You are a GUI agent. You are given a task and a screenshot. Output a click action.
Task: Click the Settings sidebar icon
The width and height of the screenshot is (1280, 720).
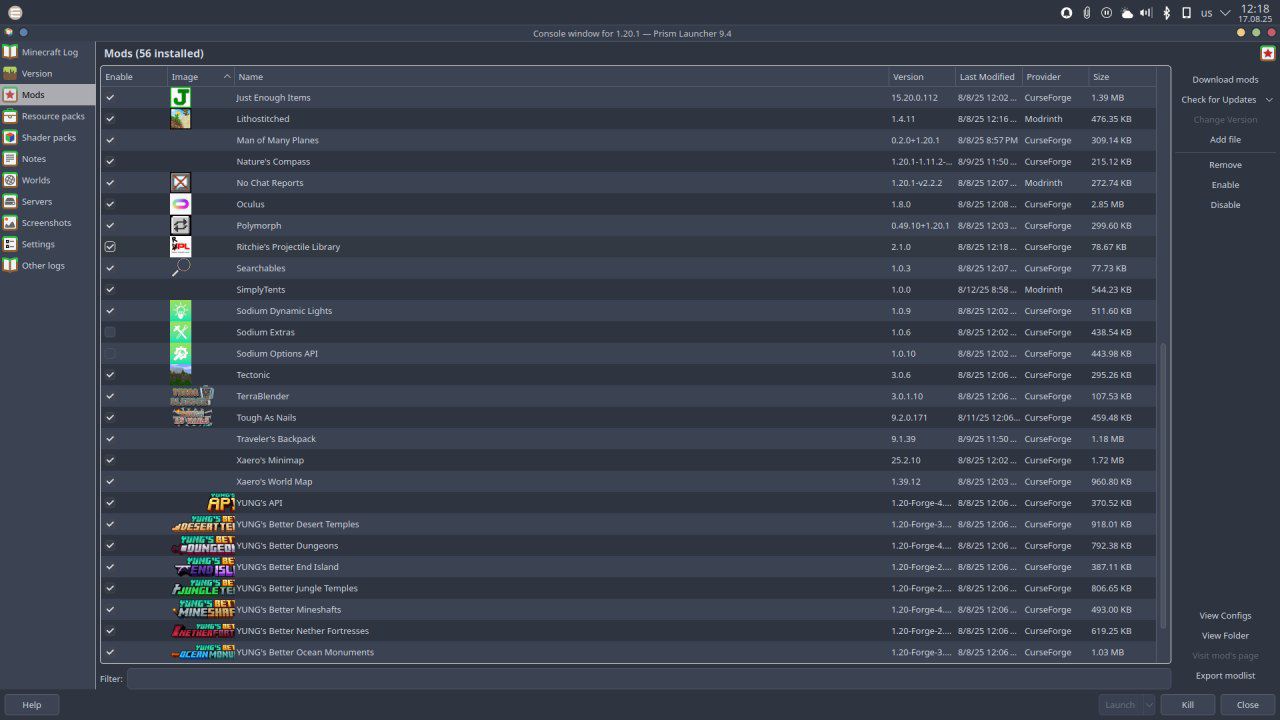coord(10,244)
